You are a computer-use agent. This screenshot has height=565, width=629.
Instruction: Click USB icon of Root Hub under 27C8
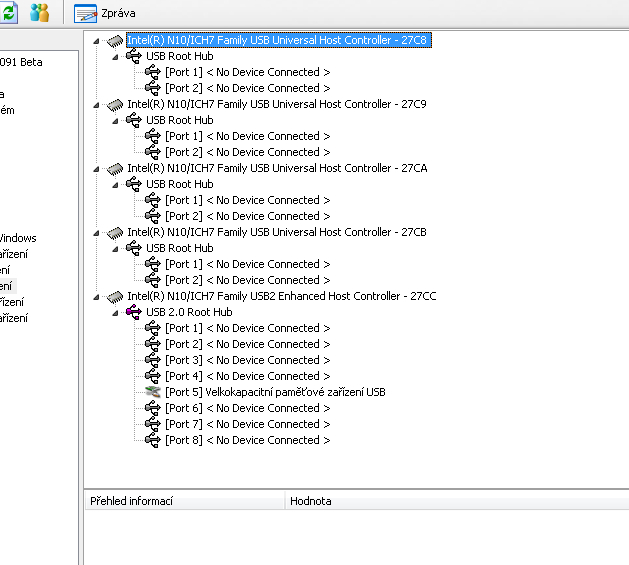click(134, 56)
